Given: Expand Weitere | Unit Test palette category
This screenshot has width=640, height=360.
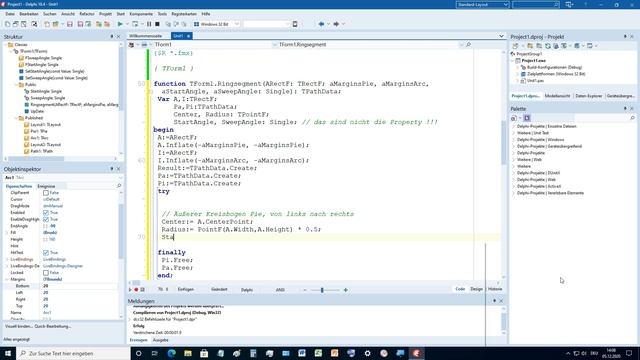Looking at the screenshot, I should point(513,133).
